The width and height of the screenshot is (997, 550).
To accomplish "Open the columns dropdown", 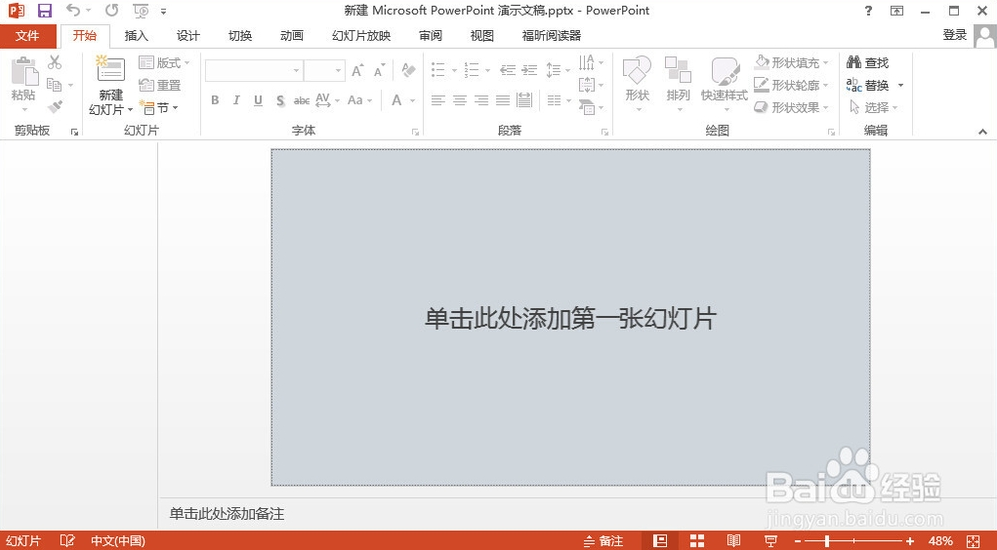I will (559, 100).
